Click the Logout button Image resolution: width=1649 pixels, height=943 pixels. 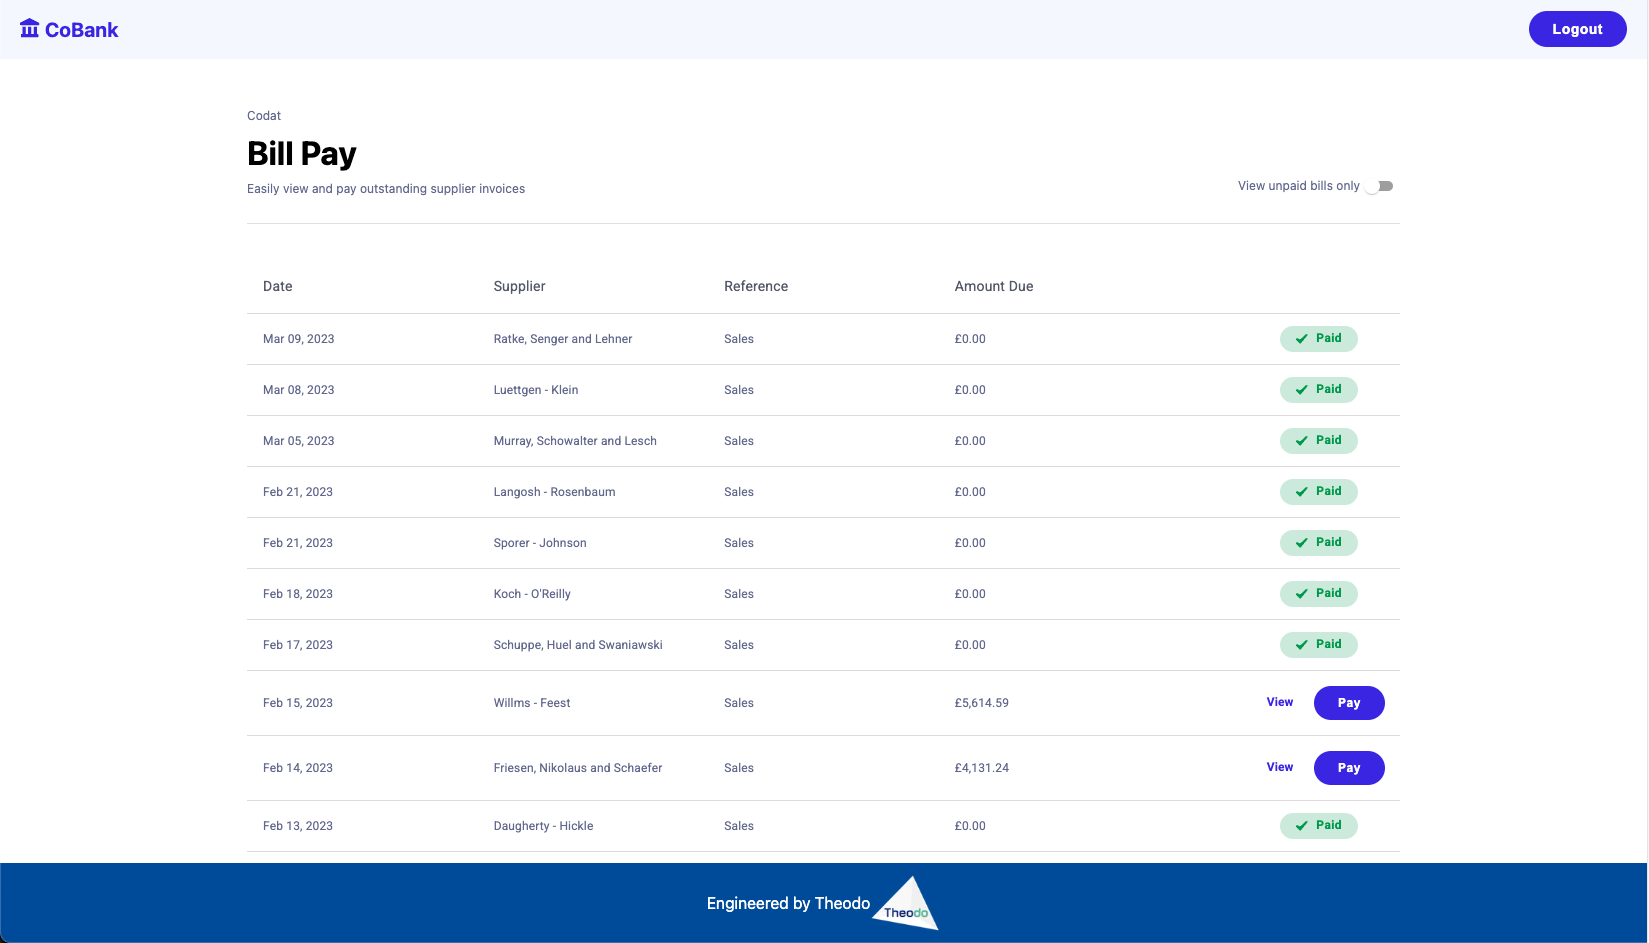pos(1577,29)
